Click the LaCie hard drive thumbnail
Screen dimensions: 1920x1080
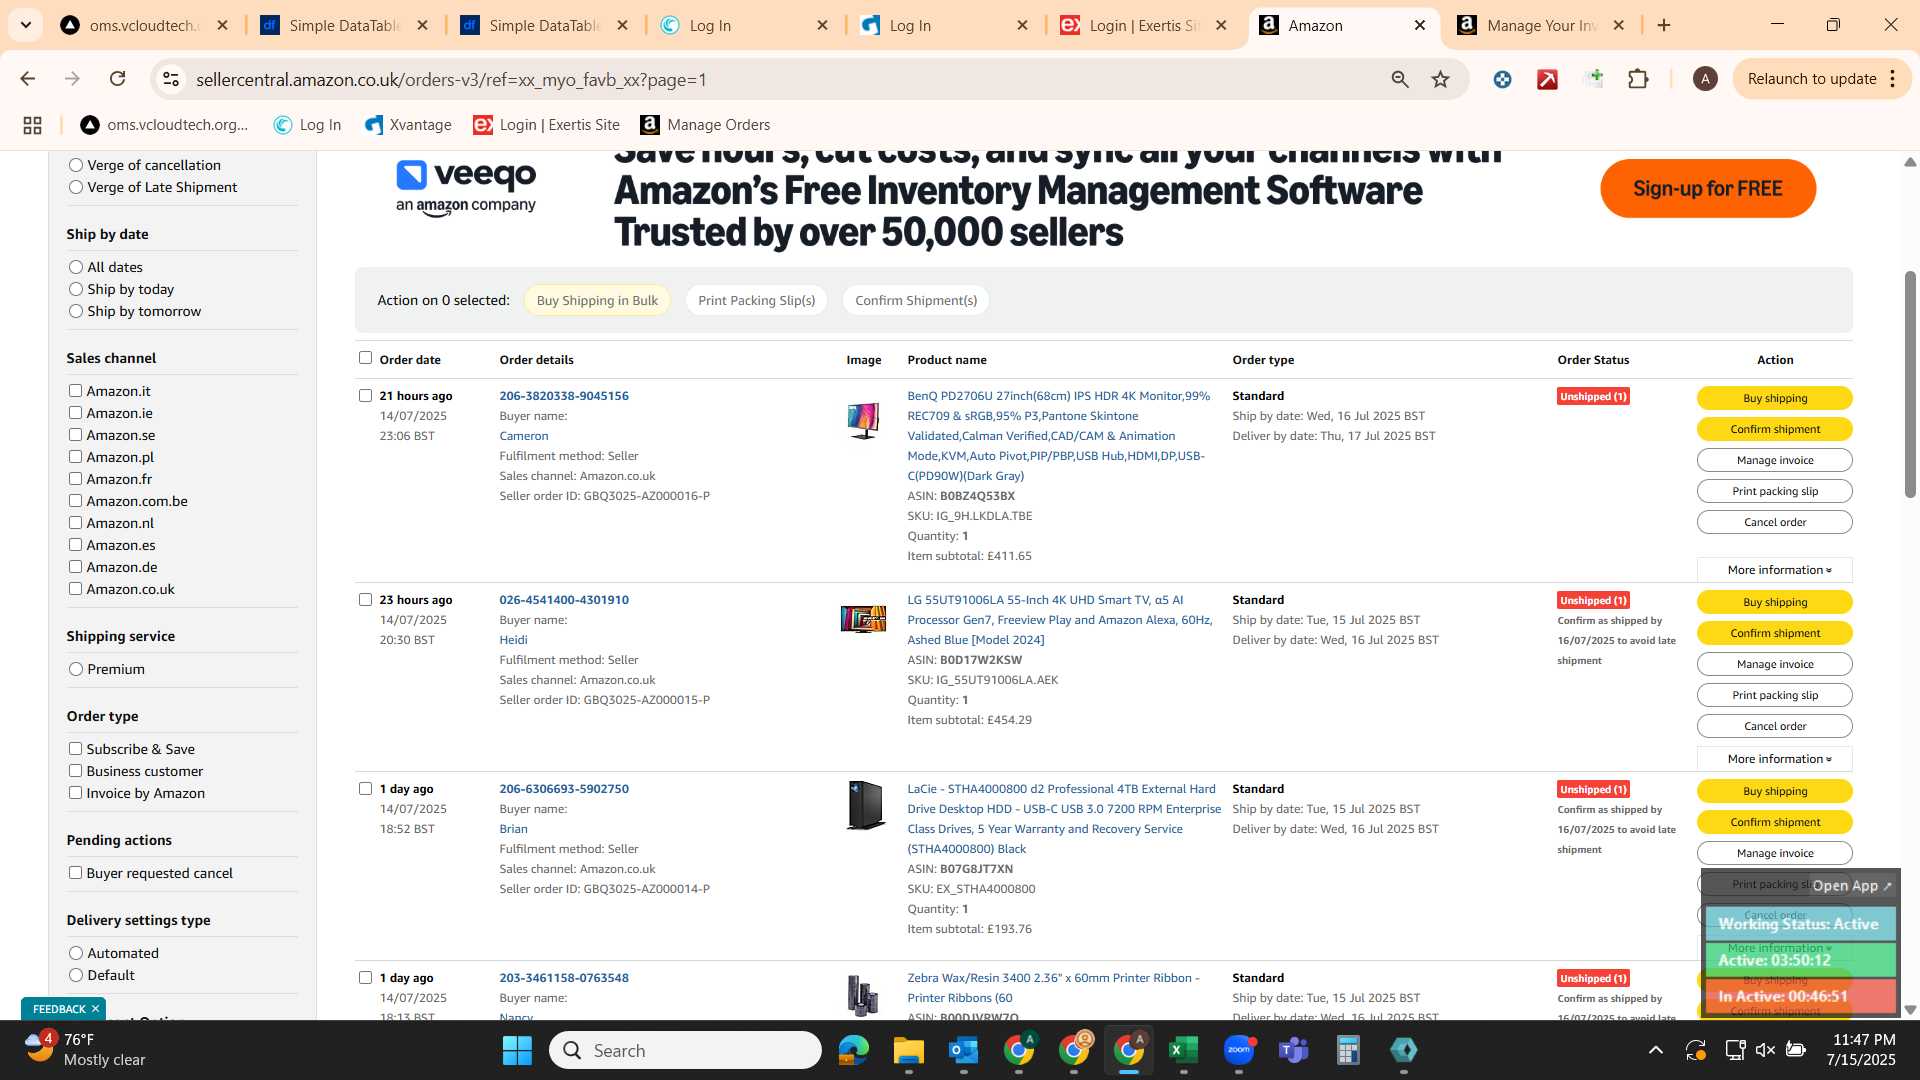coord(865,805)
